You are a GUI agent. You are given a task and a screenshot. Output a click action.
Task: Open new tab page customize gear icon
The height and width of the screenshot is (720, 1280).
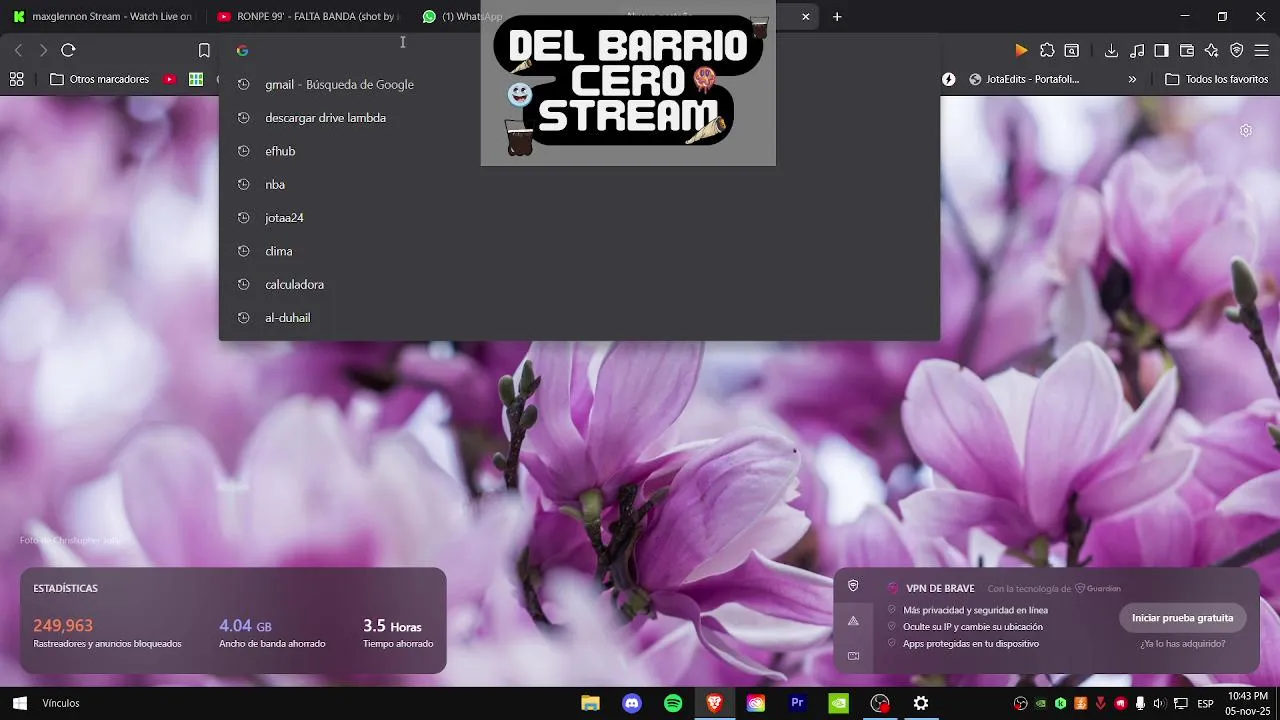(1246, 130)
